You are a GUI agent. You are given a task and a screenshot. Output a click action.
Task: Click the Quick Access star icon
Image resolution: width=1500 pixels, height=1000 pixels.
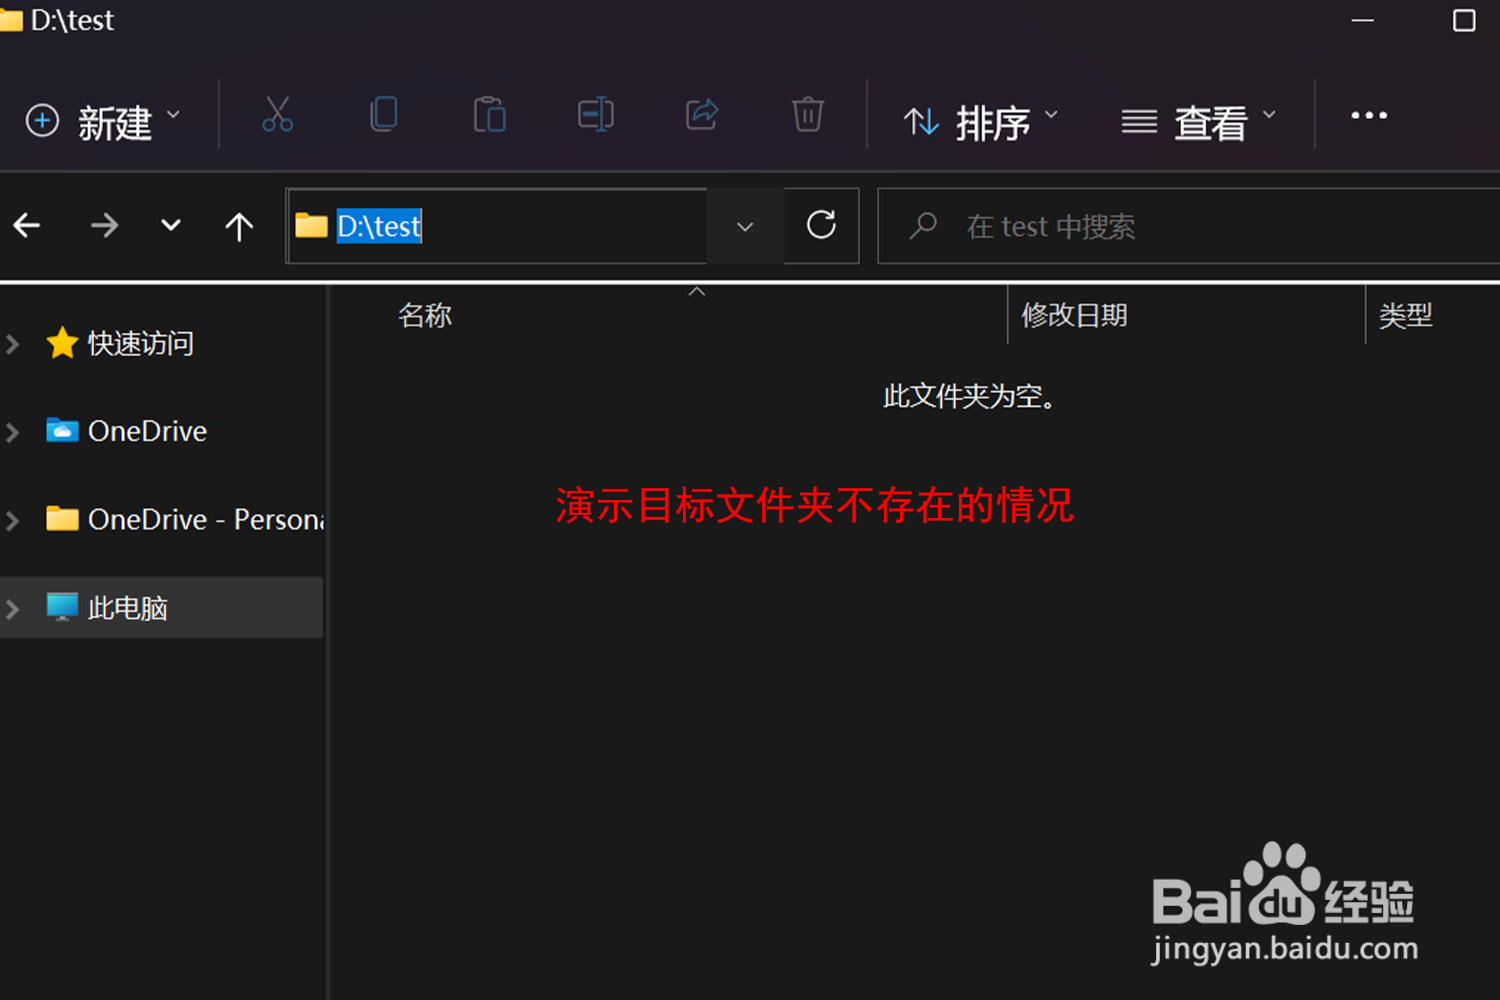point(62,343)
